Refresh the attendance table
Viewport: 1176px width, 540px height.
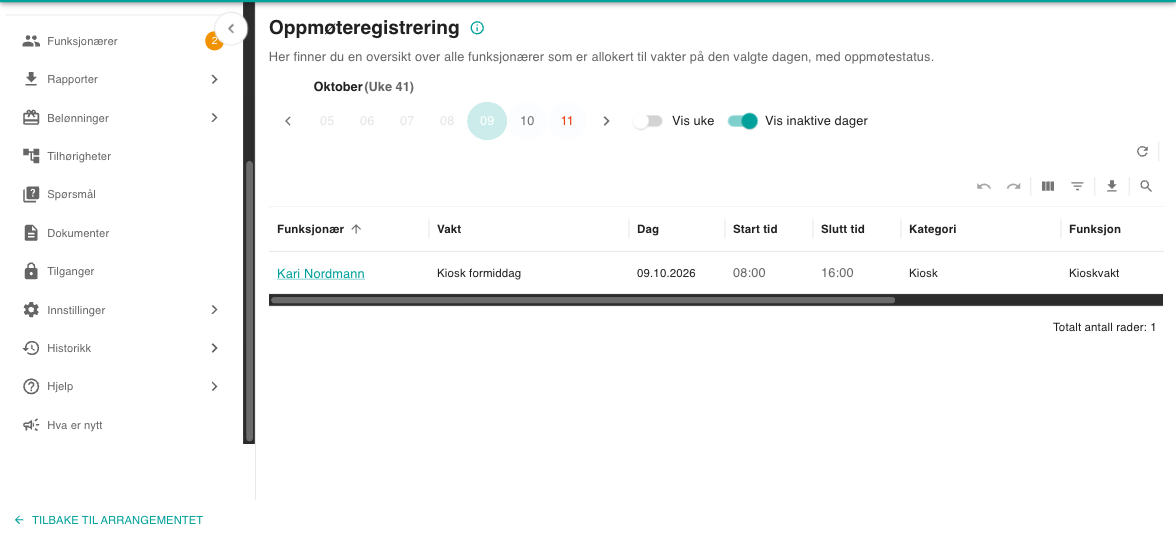(x=1142, y=152)
